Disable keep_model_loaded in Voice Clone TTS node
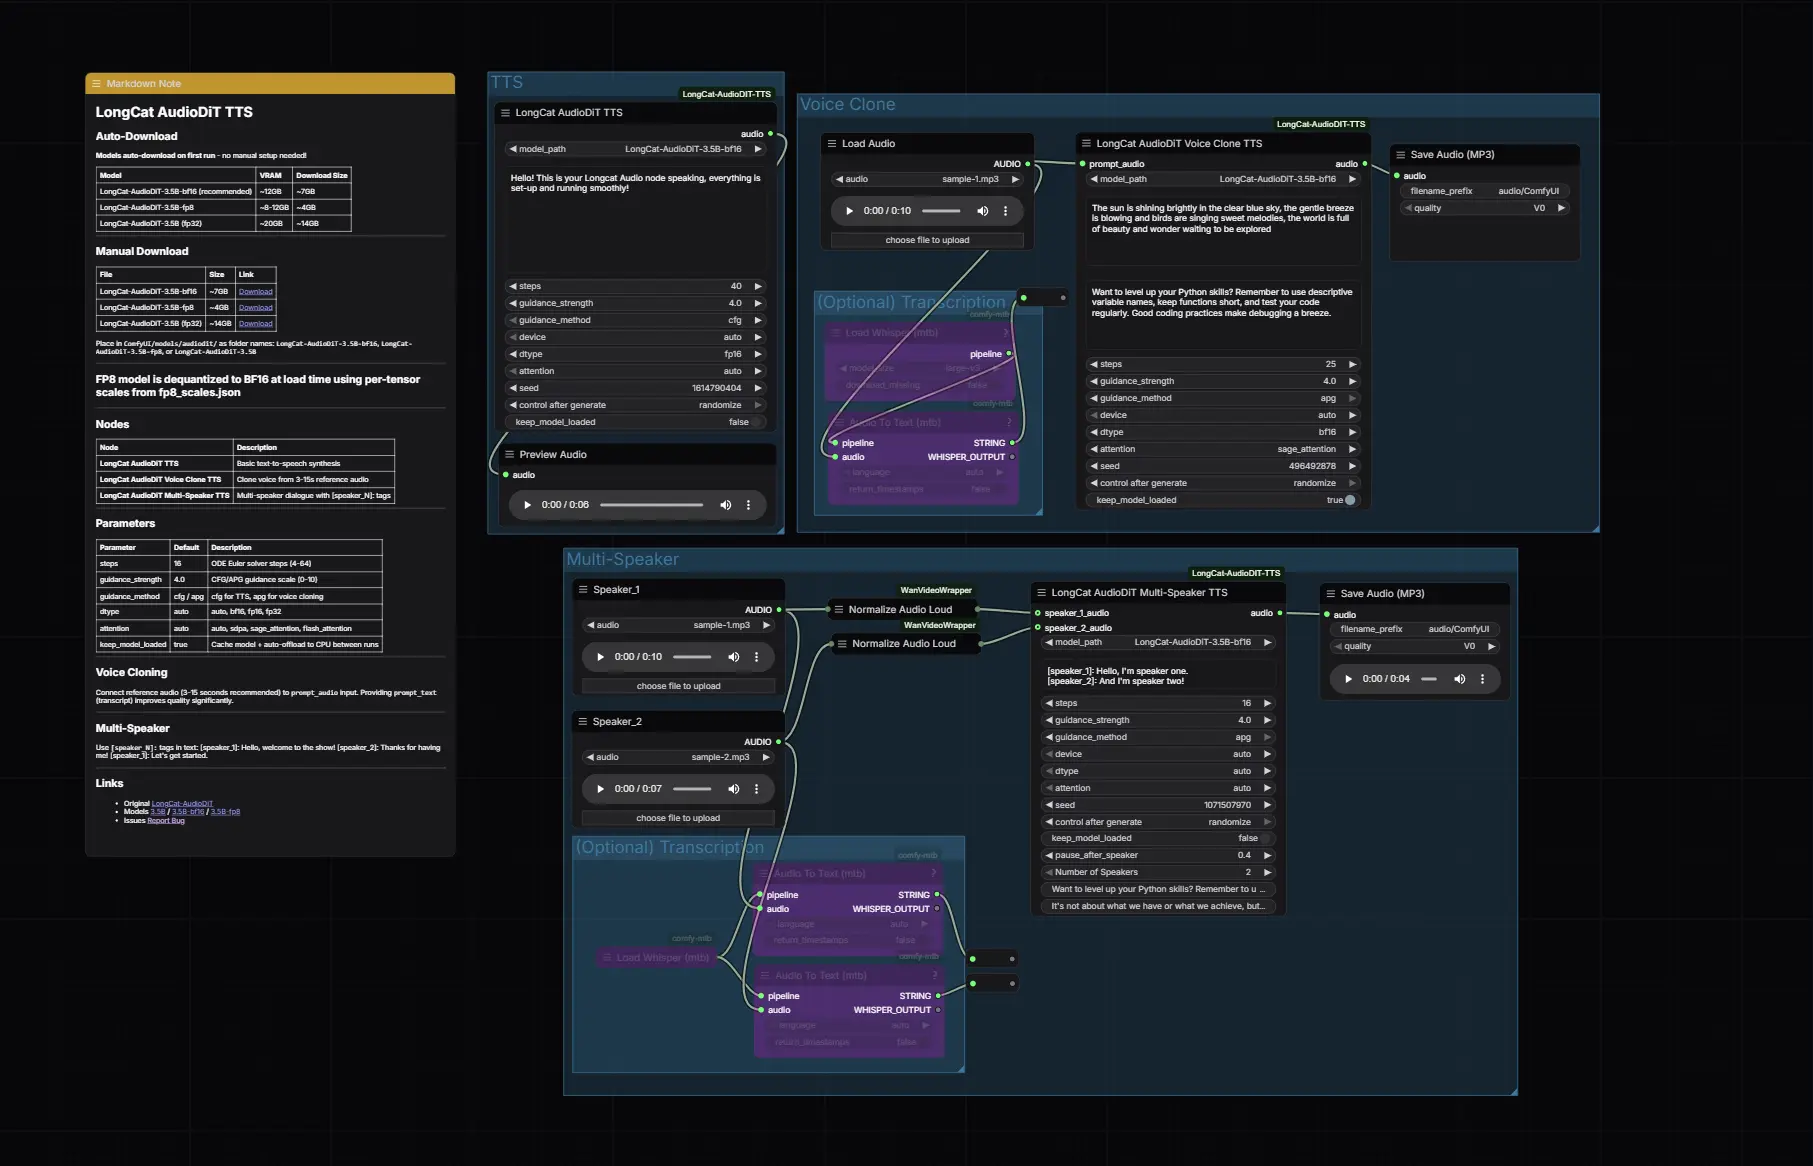This screenshot has width=1813, height=1166. [1349, 500]
